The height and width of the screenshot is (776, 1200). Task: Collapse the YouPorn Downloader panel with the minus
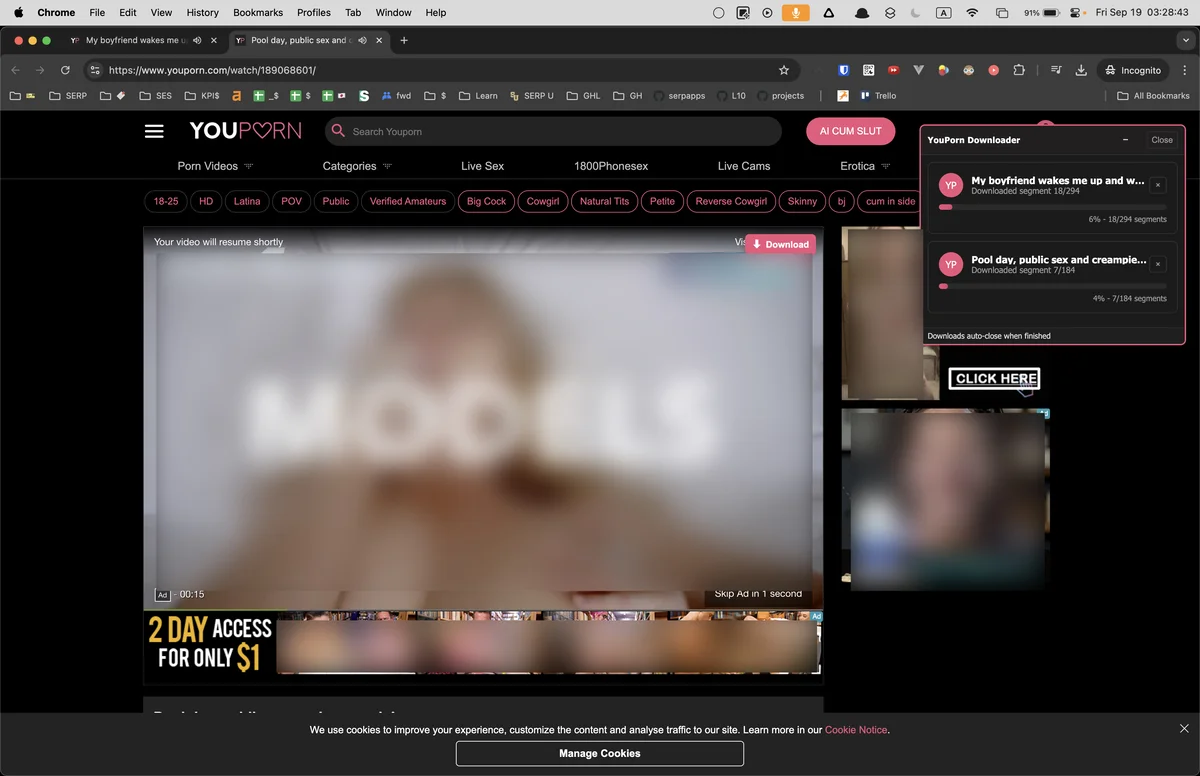coord(1125,140)
